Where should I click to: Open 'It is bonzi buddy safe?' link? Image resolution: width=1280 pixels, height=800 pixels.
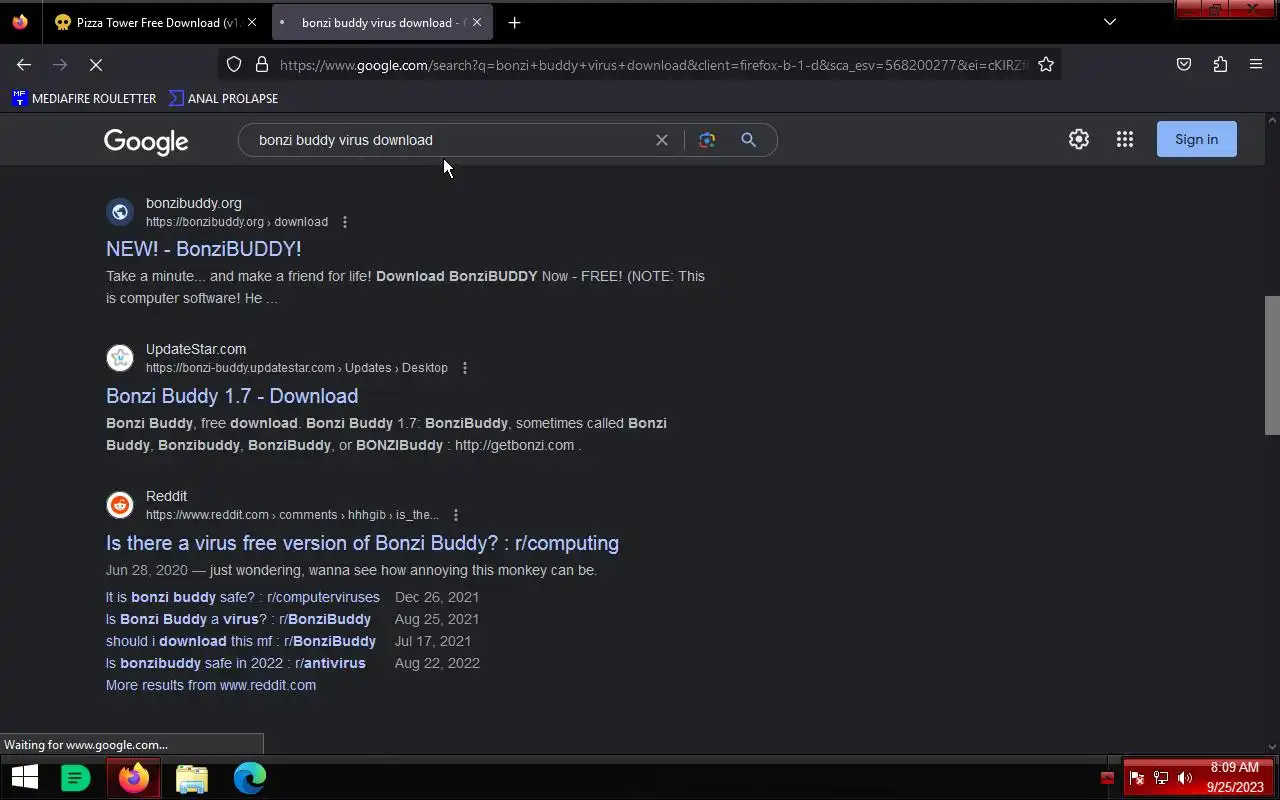click(243, 597)
